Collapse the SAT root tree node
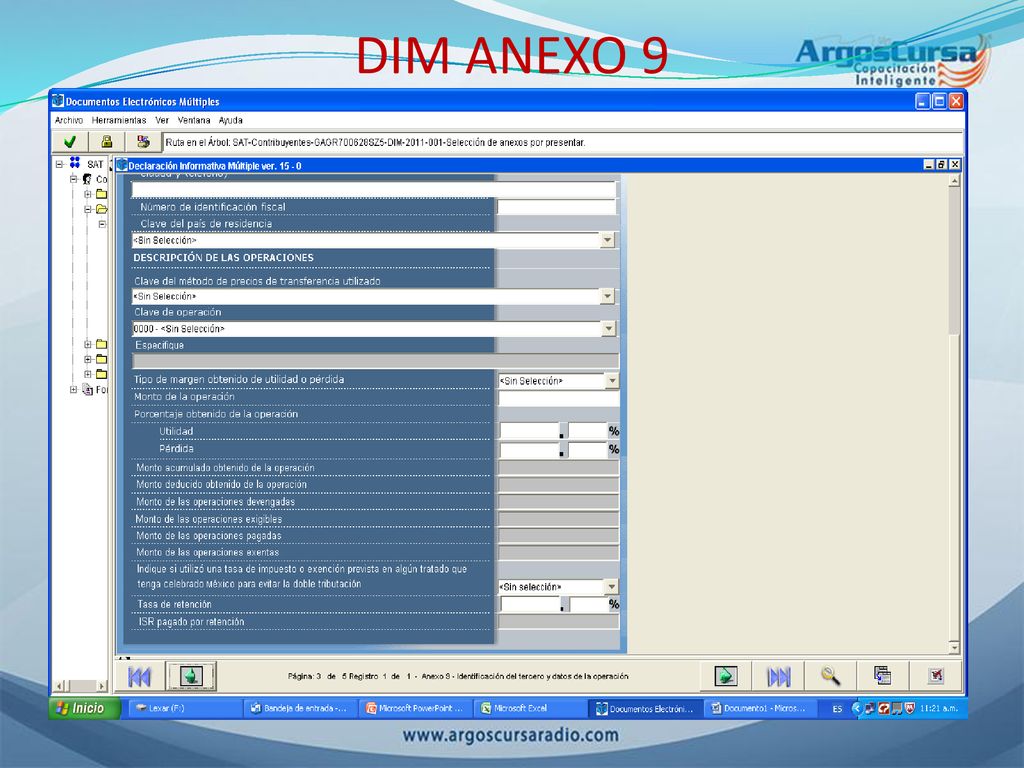The width and height of the screenshot is (1024, 768). [x=59, y=164]
